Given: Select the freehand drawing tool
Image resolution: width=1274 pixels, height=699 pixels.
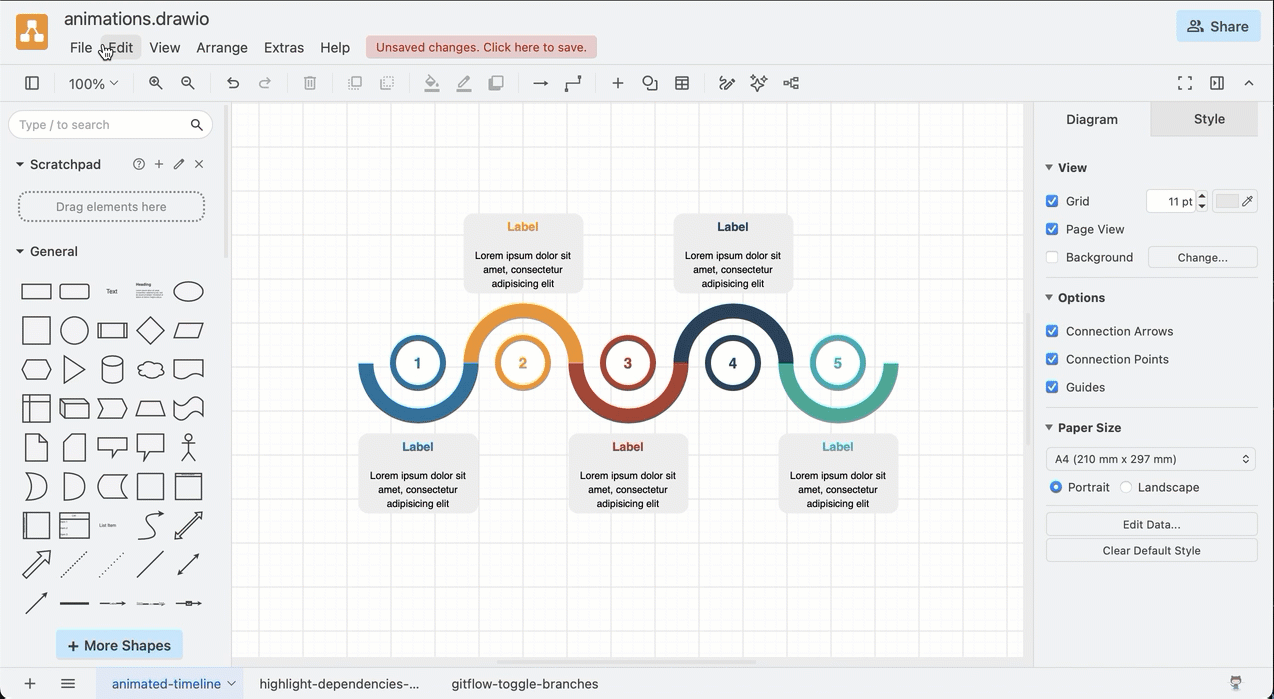Looking at the screenshot, I should click(727, 83).
